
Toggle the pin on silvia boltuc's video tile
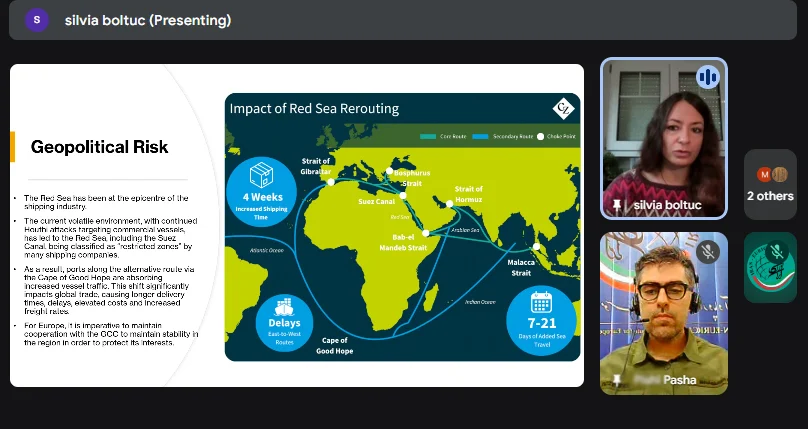(617, 205)
